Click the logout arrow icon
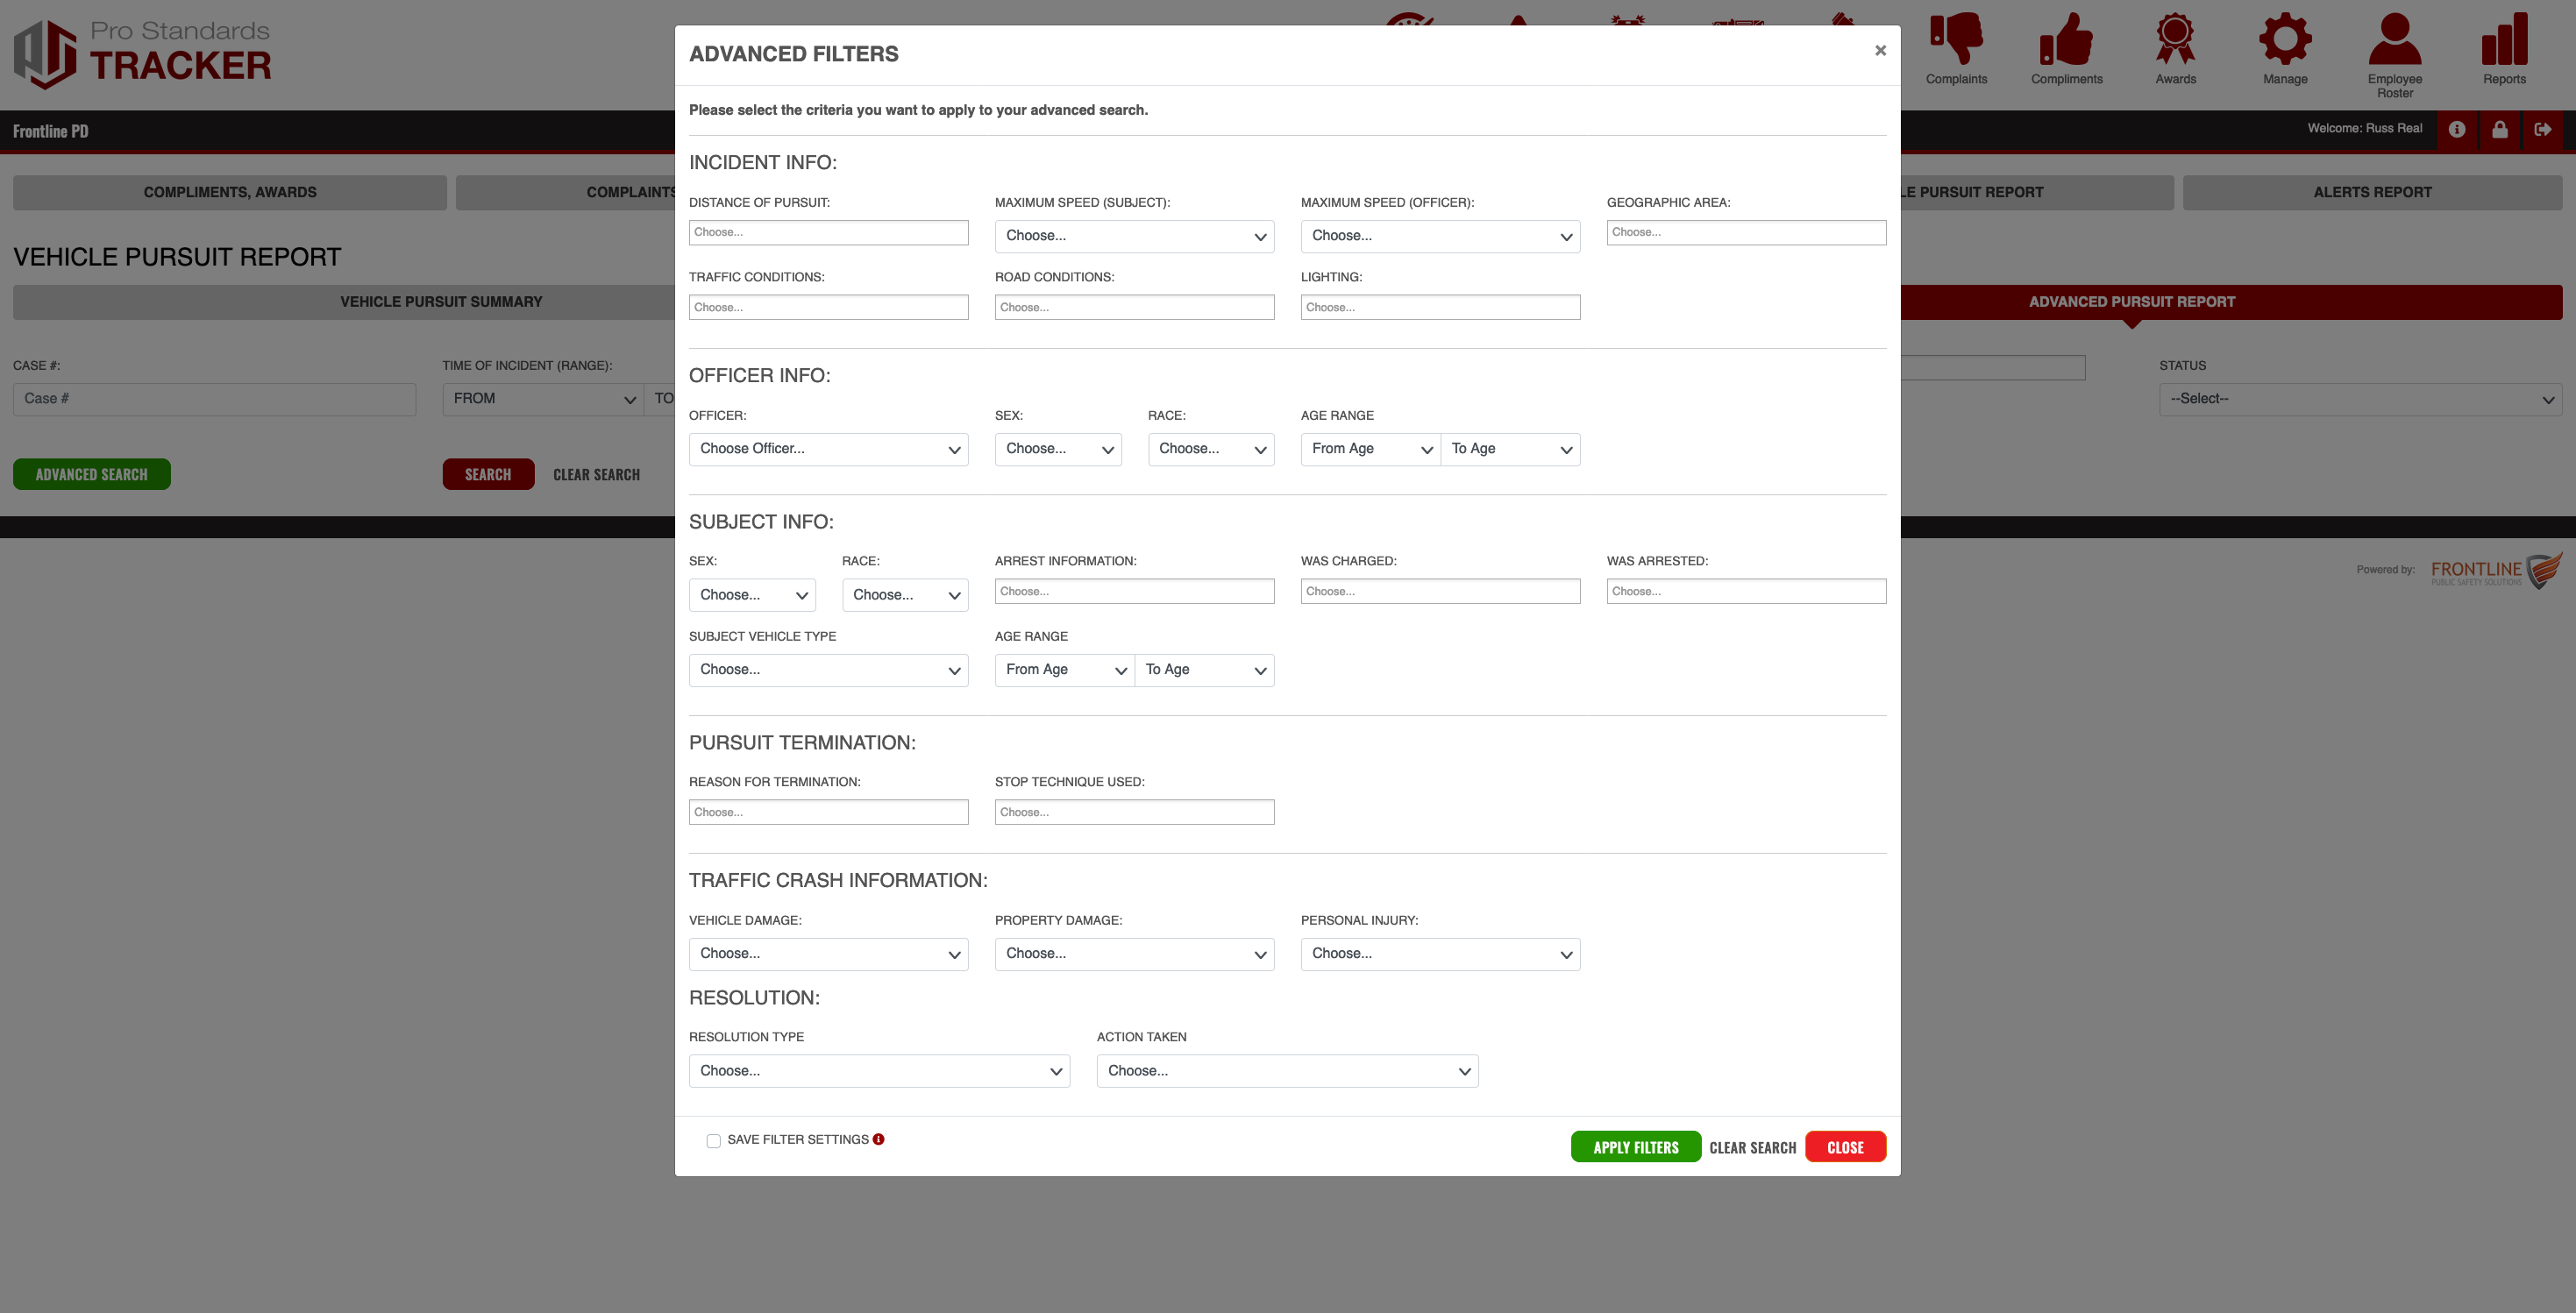Image resolution: width=2576 pixels, height=1313 pixels. [2543, 129]
